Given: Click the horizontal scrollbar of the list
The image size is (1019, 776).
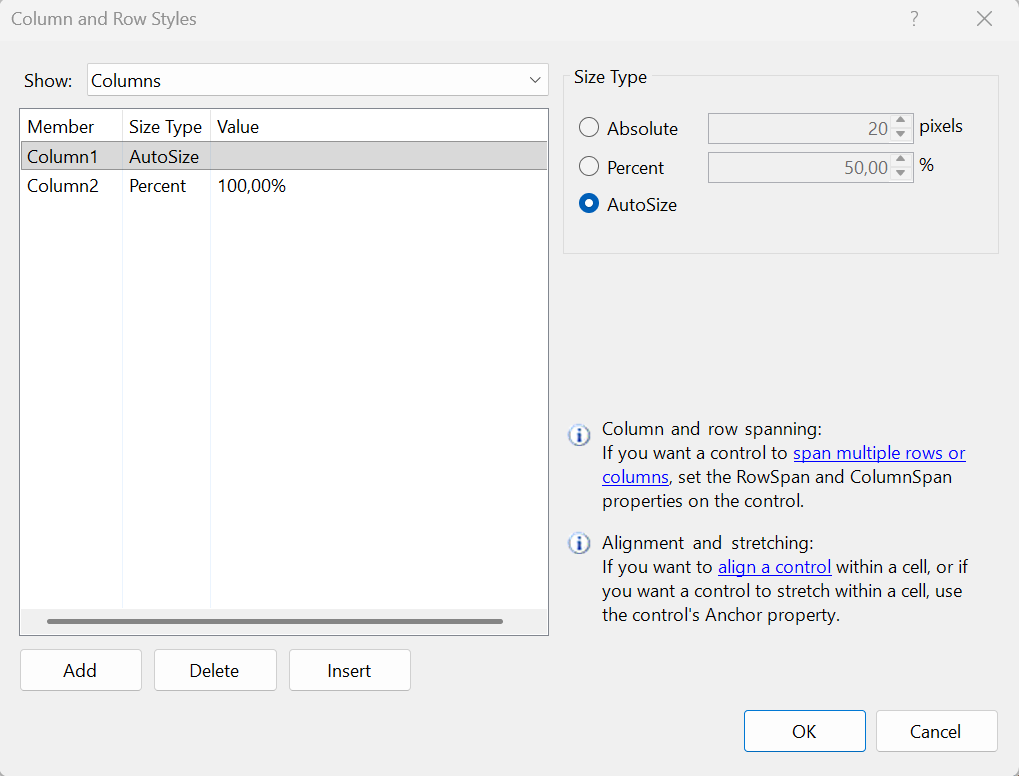Looking at the screenshot, I should pos(275,621).
